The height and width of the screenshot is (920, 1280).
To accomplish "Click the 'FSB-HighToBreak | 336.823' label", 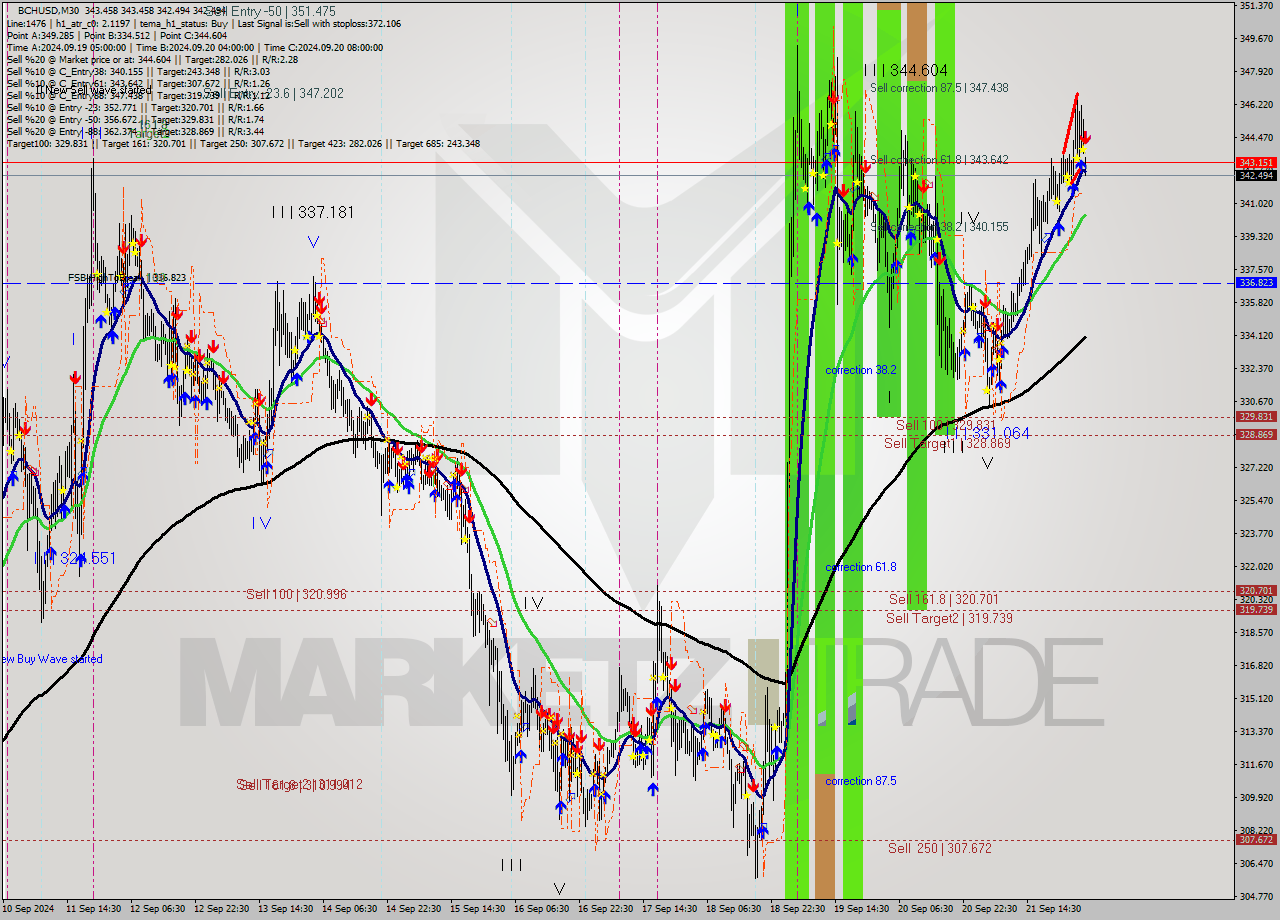I will (127, 278).
